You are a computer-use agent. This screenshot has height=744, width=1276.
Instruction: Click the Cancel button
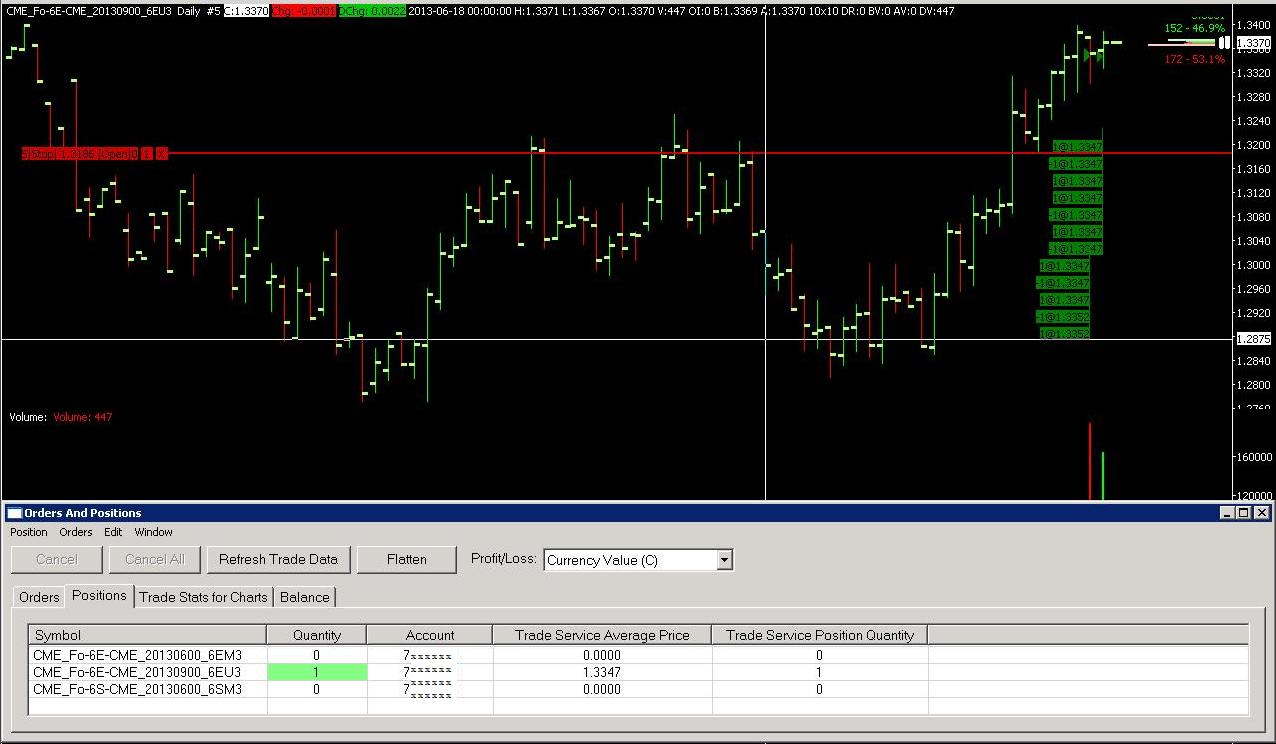(57, 559)
